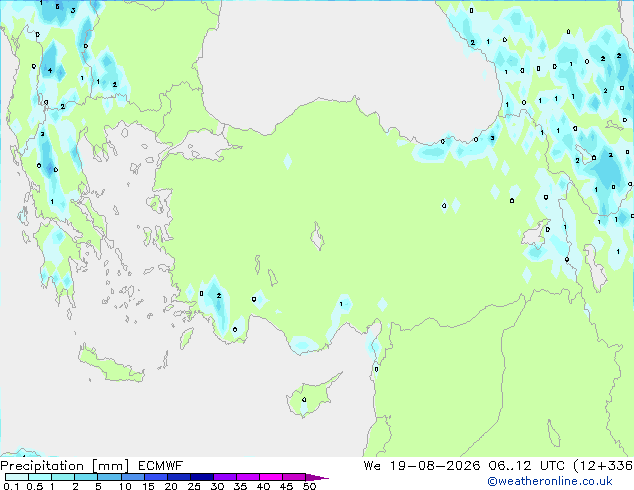Open the weatheronline.co.uk link
This screenshot has width=634, height=490.
pos(550,481)
